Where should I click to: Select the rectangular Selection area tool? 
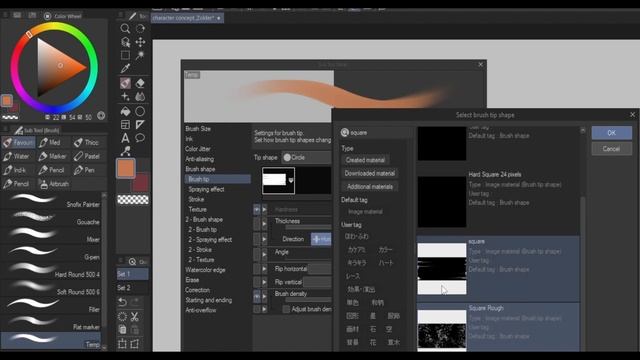[x=125, y=55]
